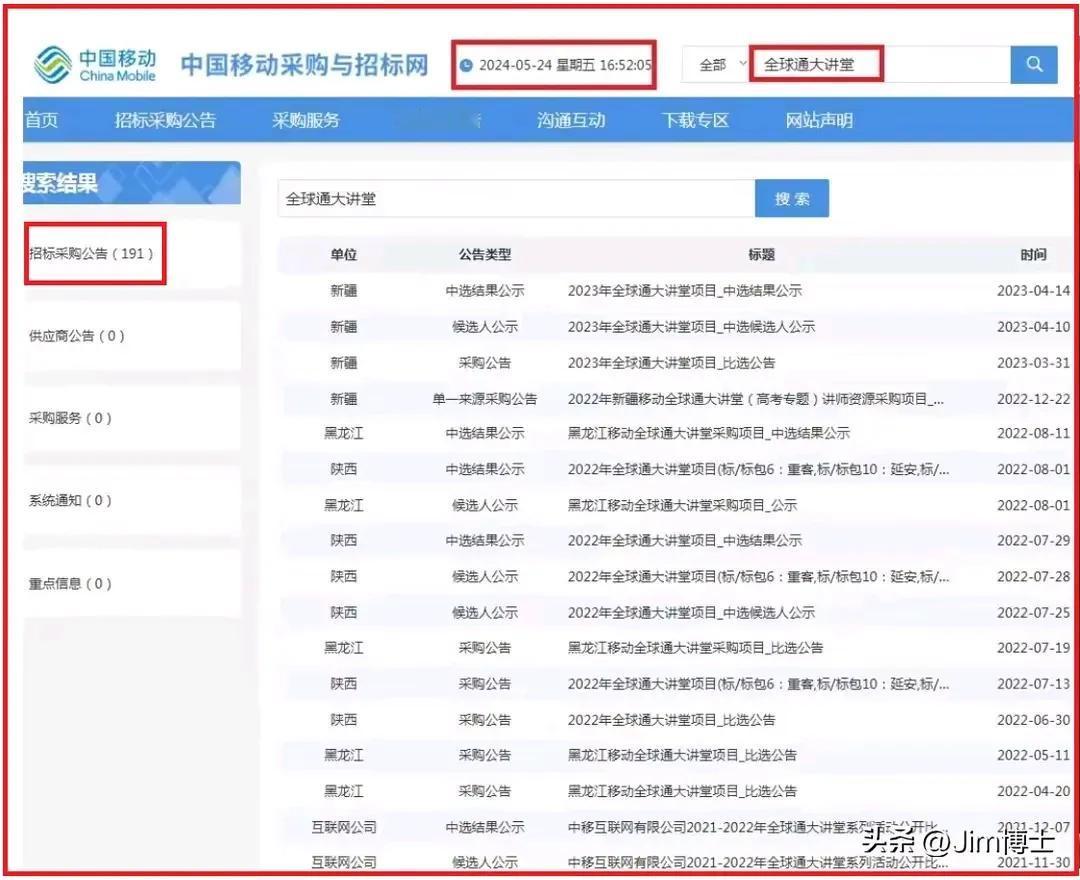Click the 时间 column header
This screenshot has height=880, width=1080.
pyautogui.click(x=1033, y=255)
